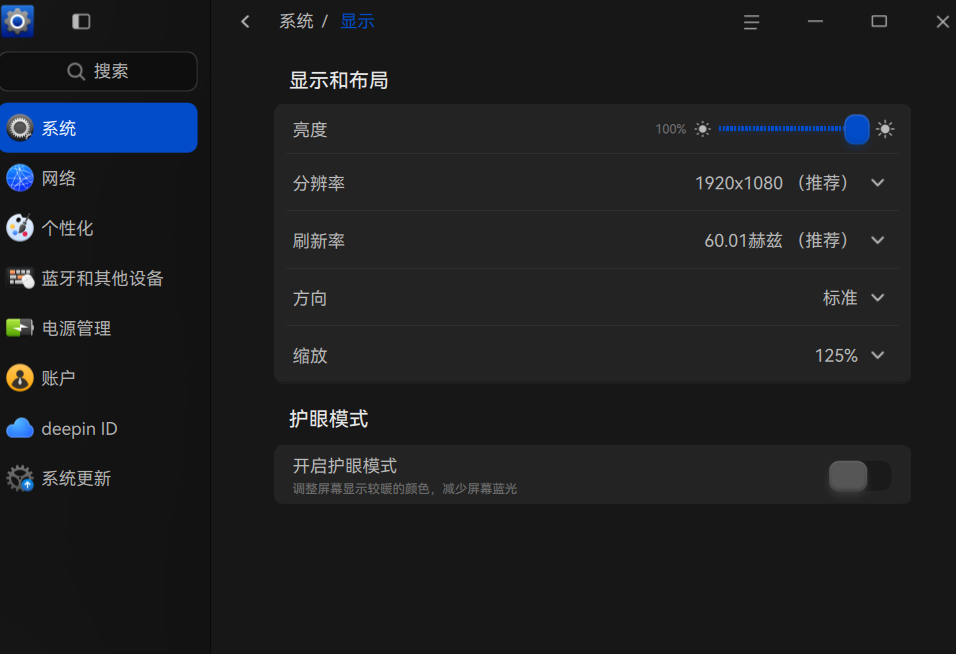
Task: Click the 亮度 row label
Action: coord(310,130)
